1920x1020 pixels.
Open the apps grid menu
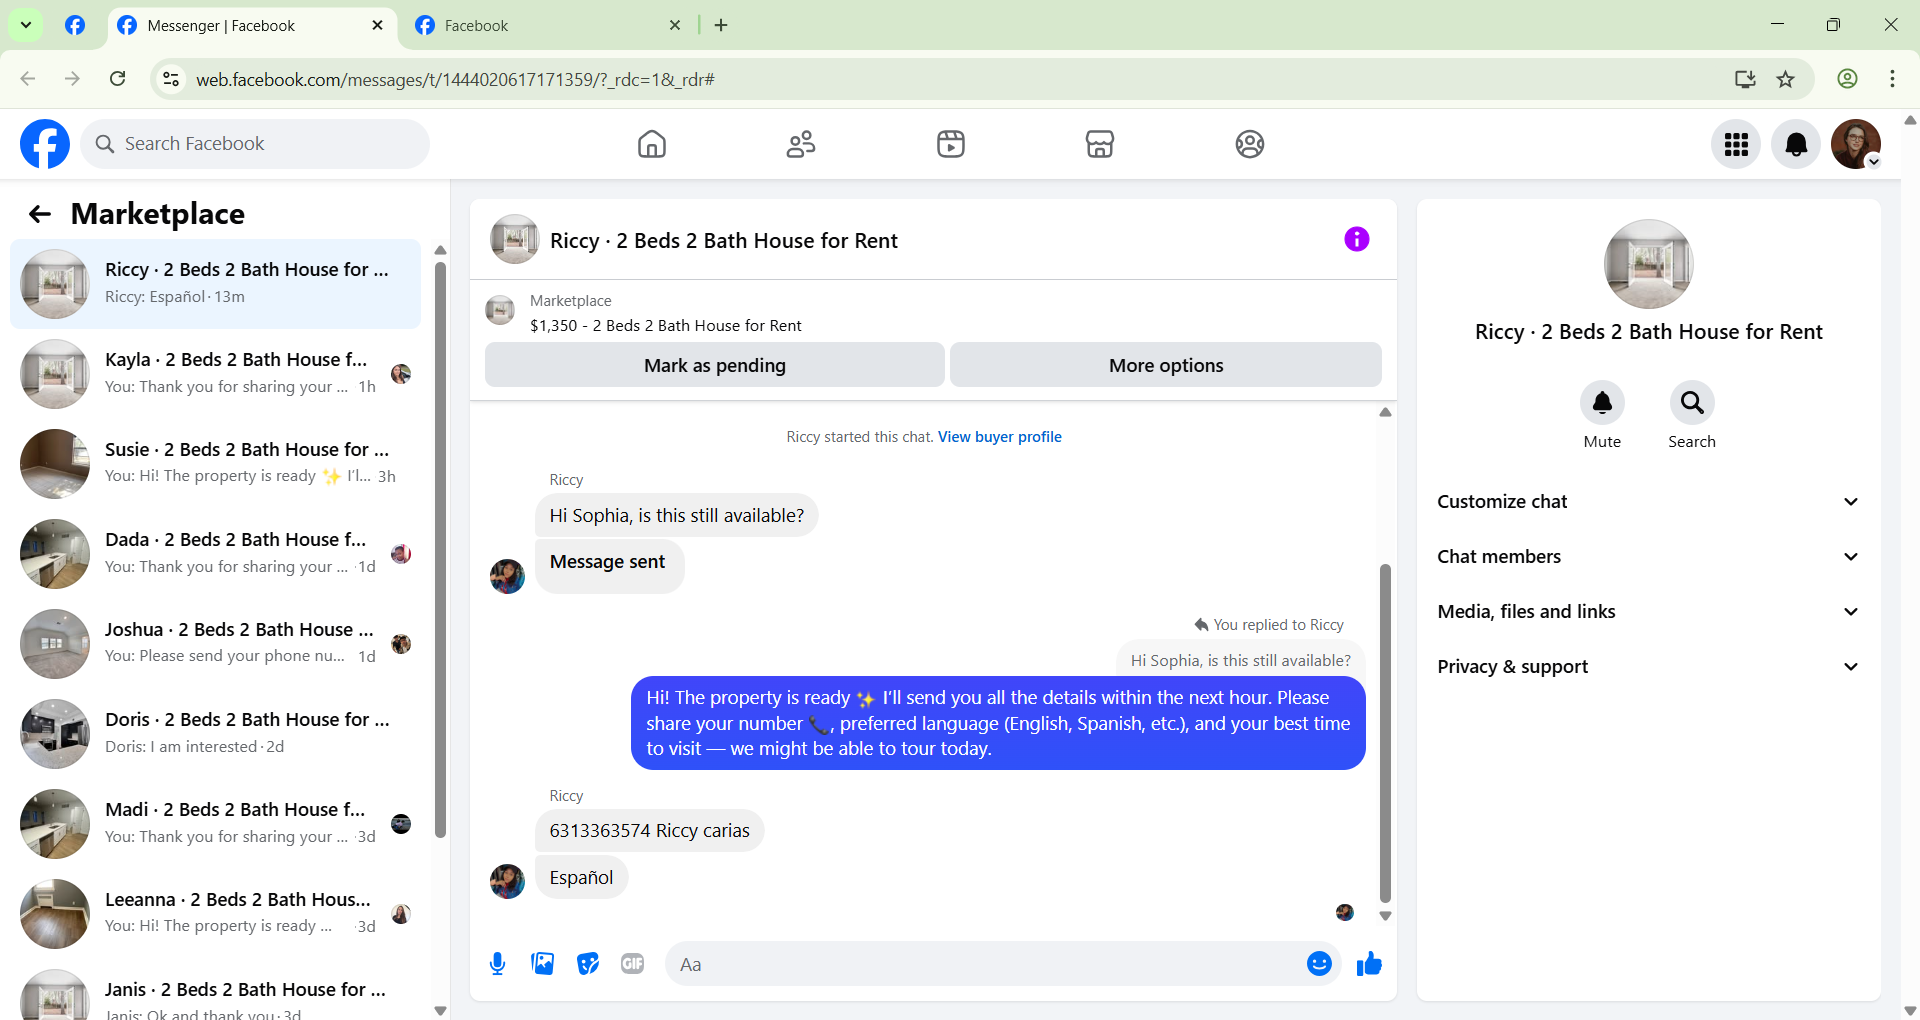click(1736, 144)
